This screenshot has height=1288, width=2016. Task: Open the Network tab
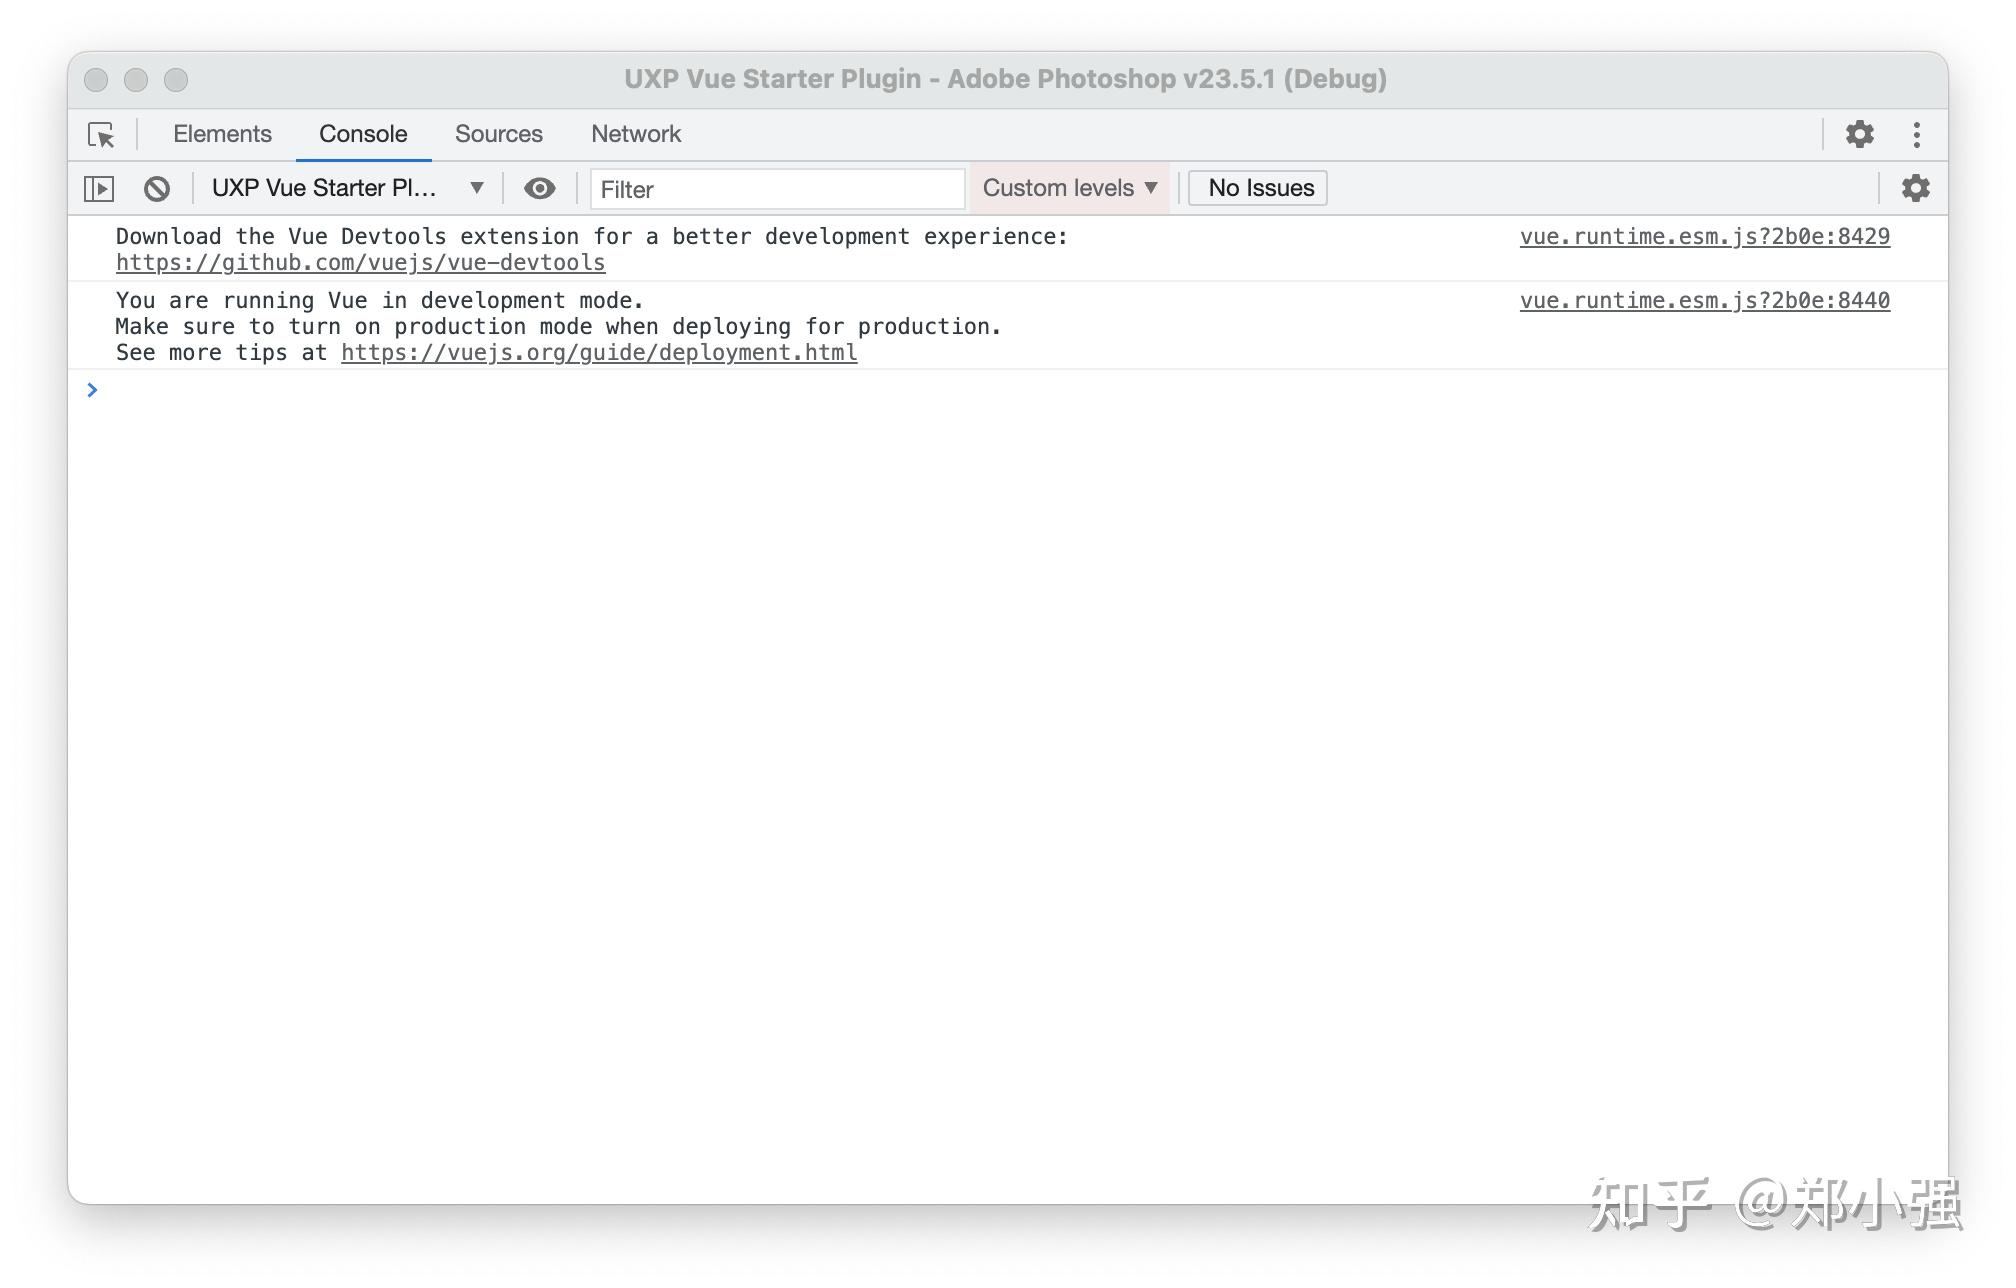point(636,134)
